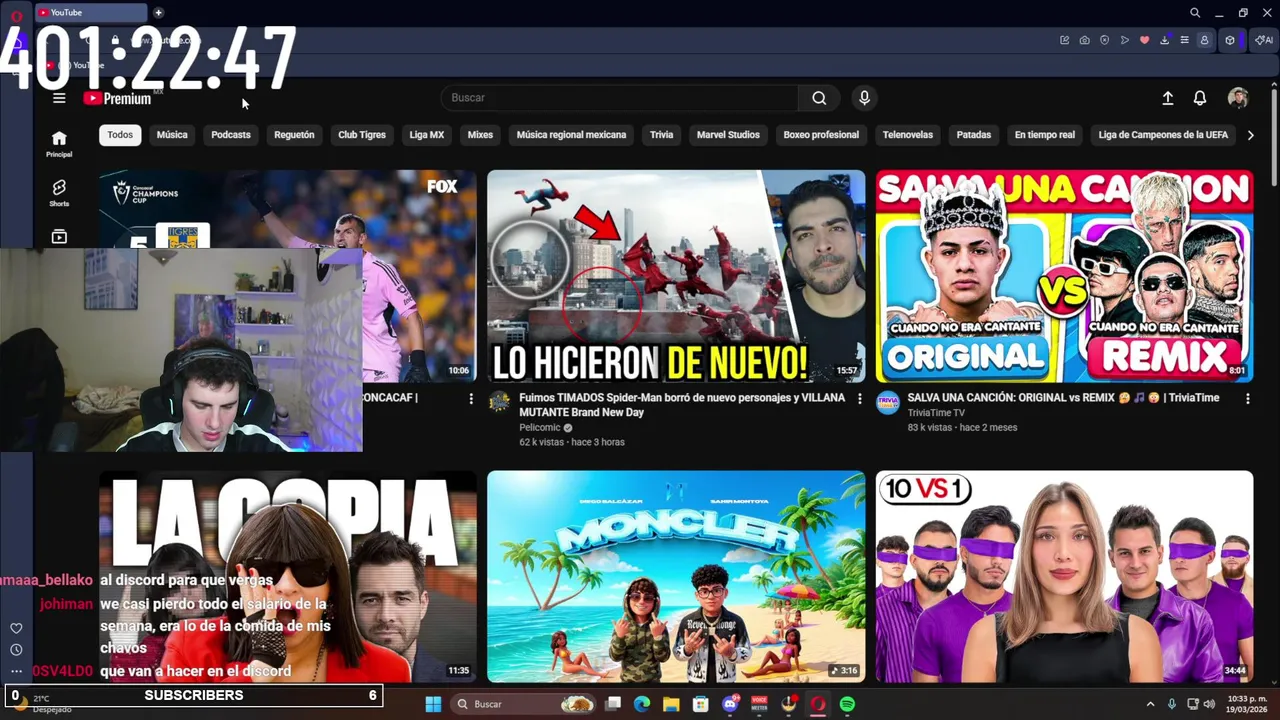Select the Podcasts filter chip
The width and height of the screenshot is (1280, 720).
(x=231, y=135)
